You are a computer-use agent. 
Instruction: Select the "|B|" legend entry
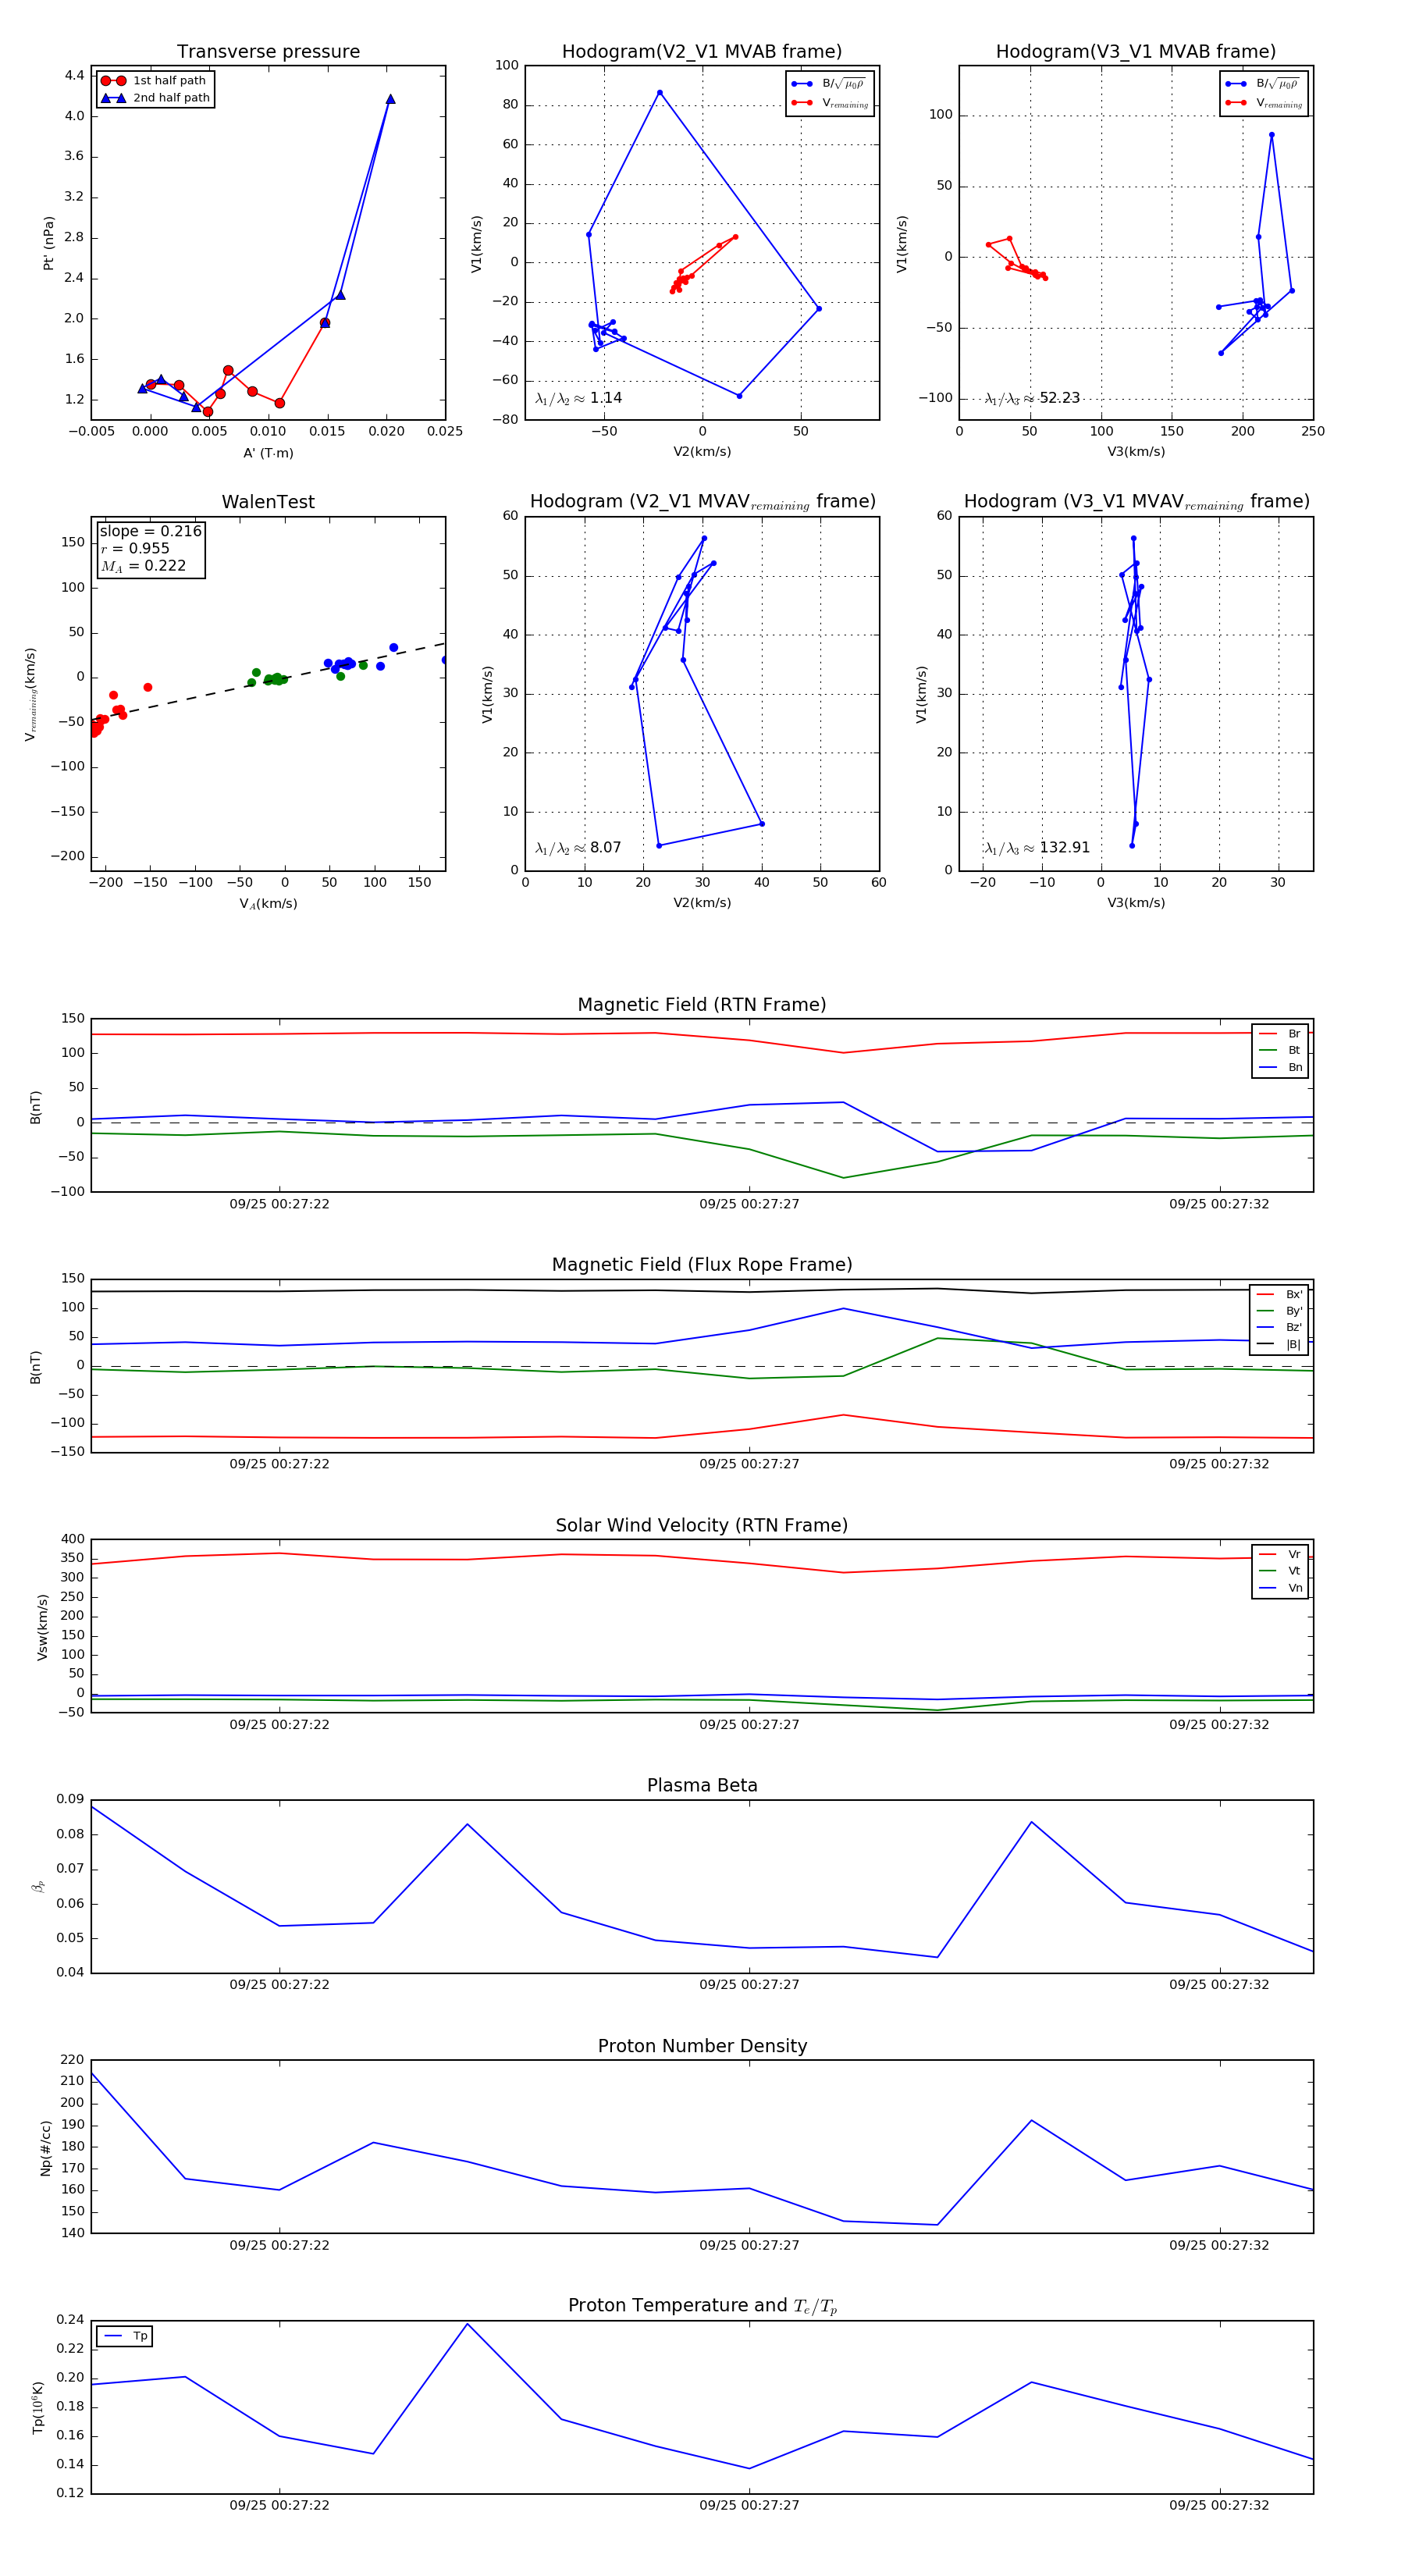[1279, 1345]
